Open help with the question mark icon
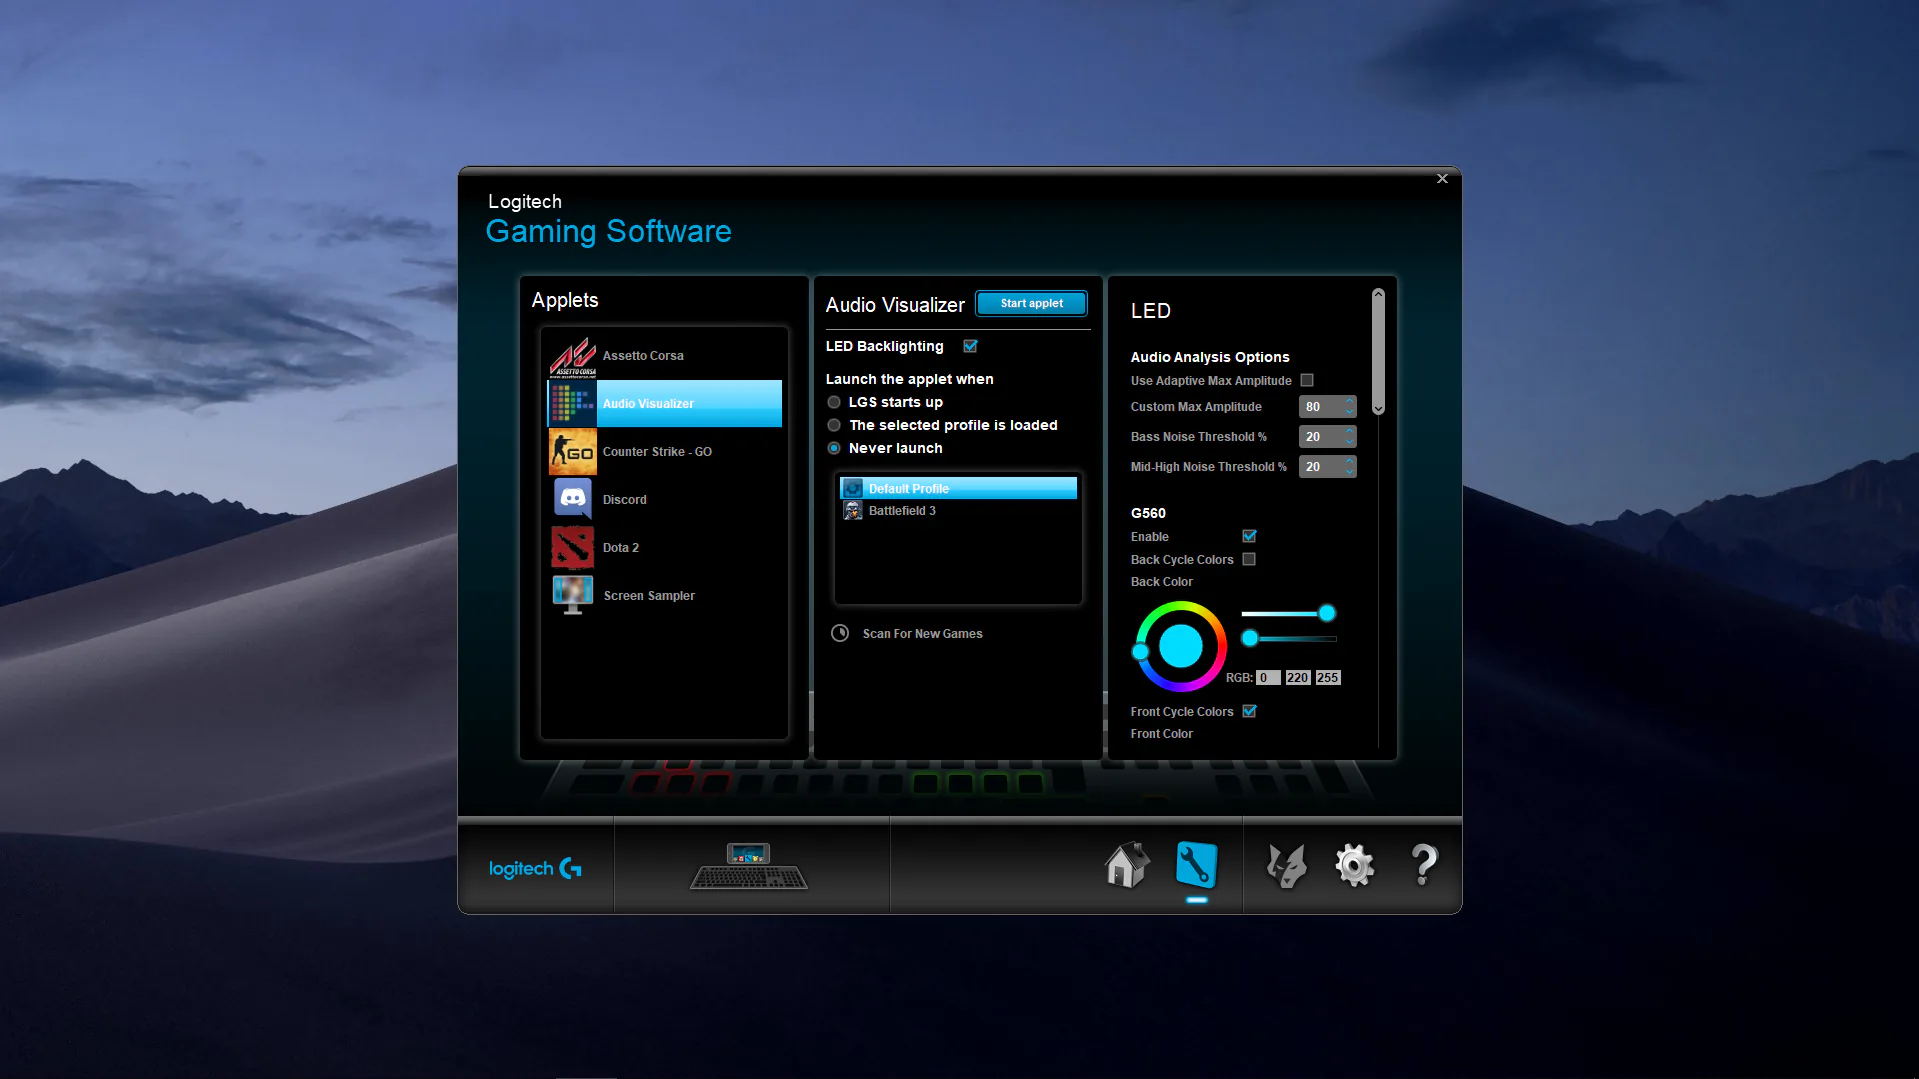This screenshot has height=1079, width=1919. [1424, 865]
